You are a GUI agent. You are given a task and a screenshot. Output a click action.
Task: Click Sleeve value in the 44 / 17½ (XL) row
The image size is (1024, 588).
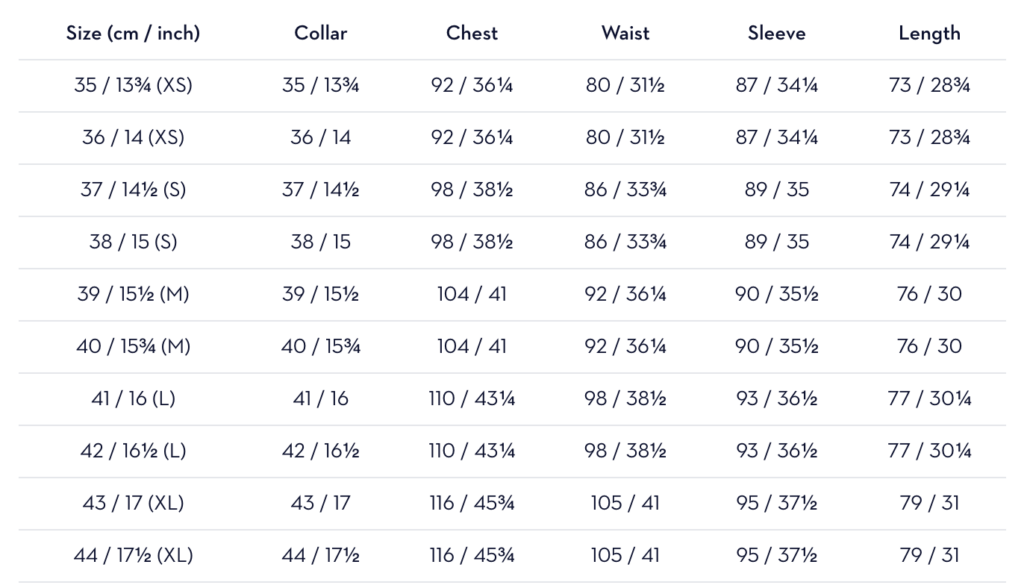click(x=777, y=555)
